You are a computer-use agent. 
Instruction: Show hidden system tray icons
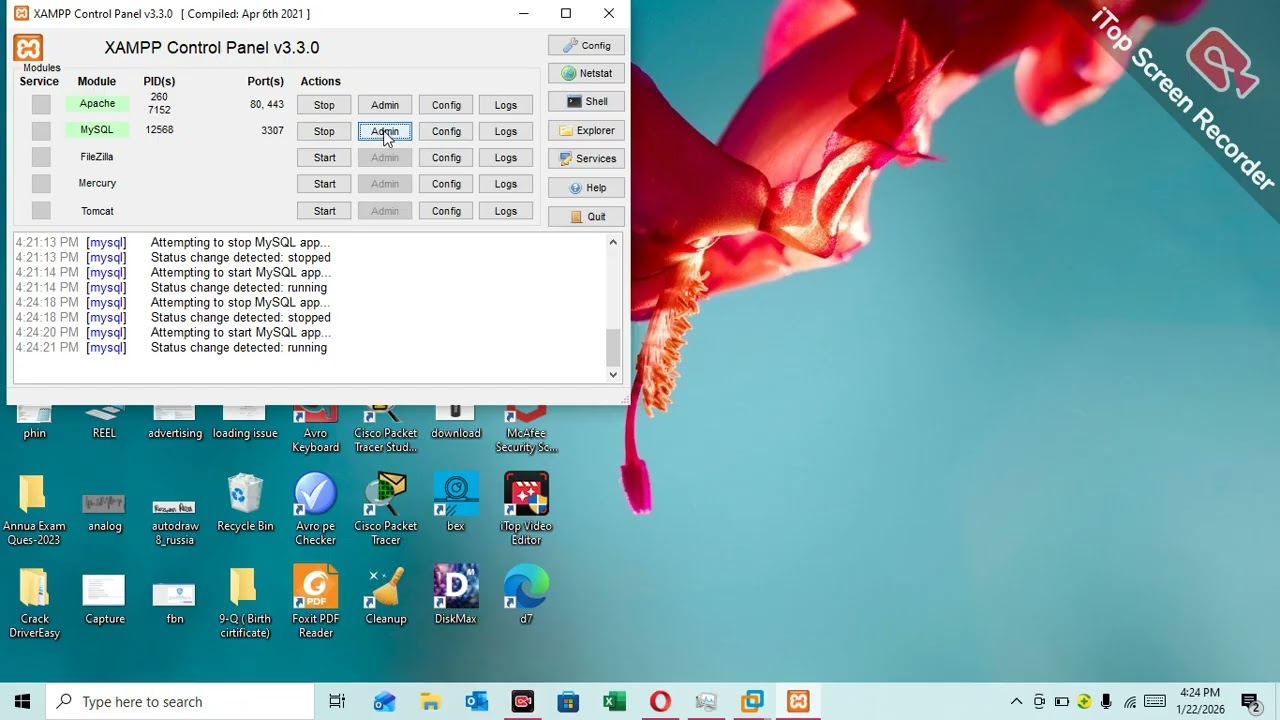(1016, 702)
